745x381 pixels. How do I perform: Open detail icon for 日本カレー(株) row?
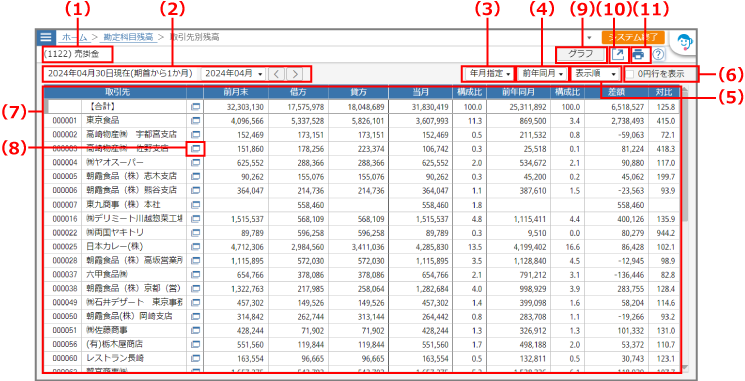point(195,247)
